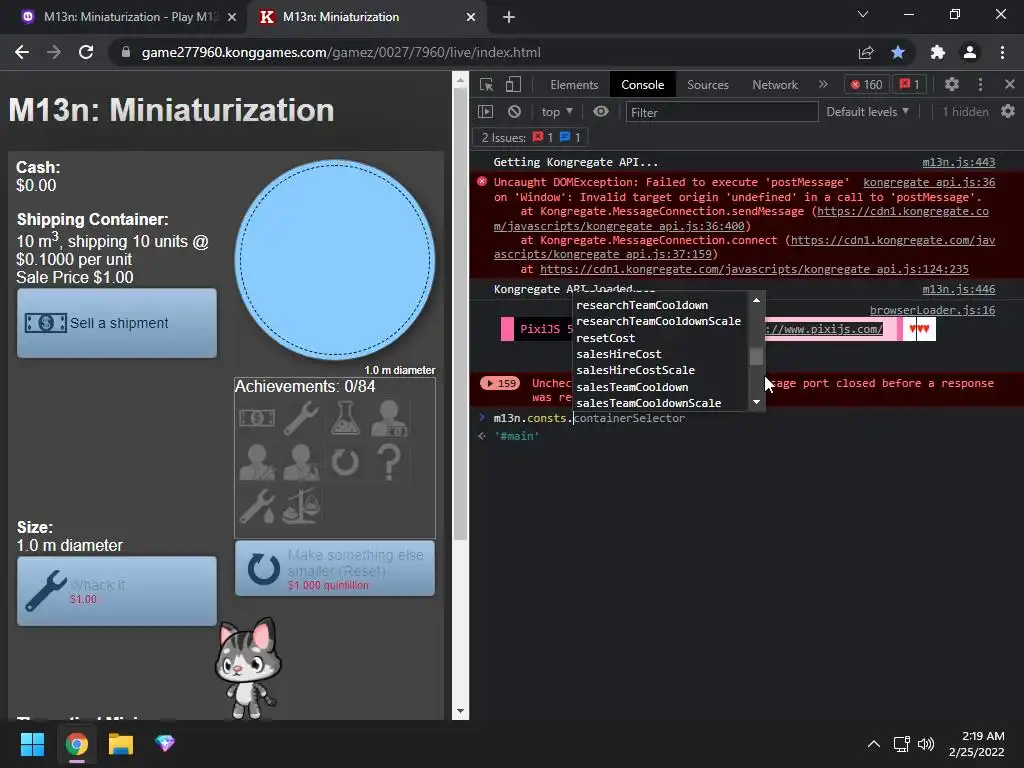
Task: Click the kitten mascot character
Action: pyautogui.click(x=248, y=667)
